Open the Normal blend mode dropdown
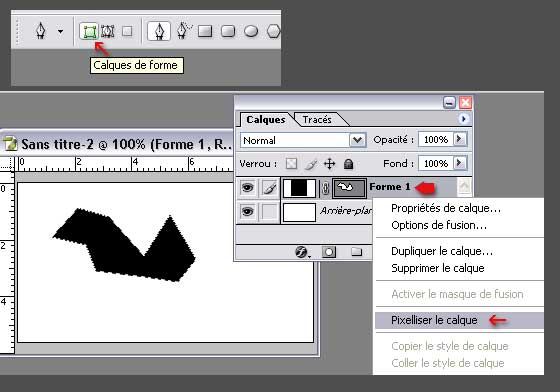This screenshot has width=560, height=392. click(303, 140)
